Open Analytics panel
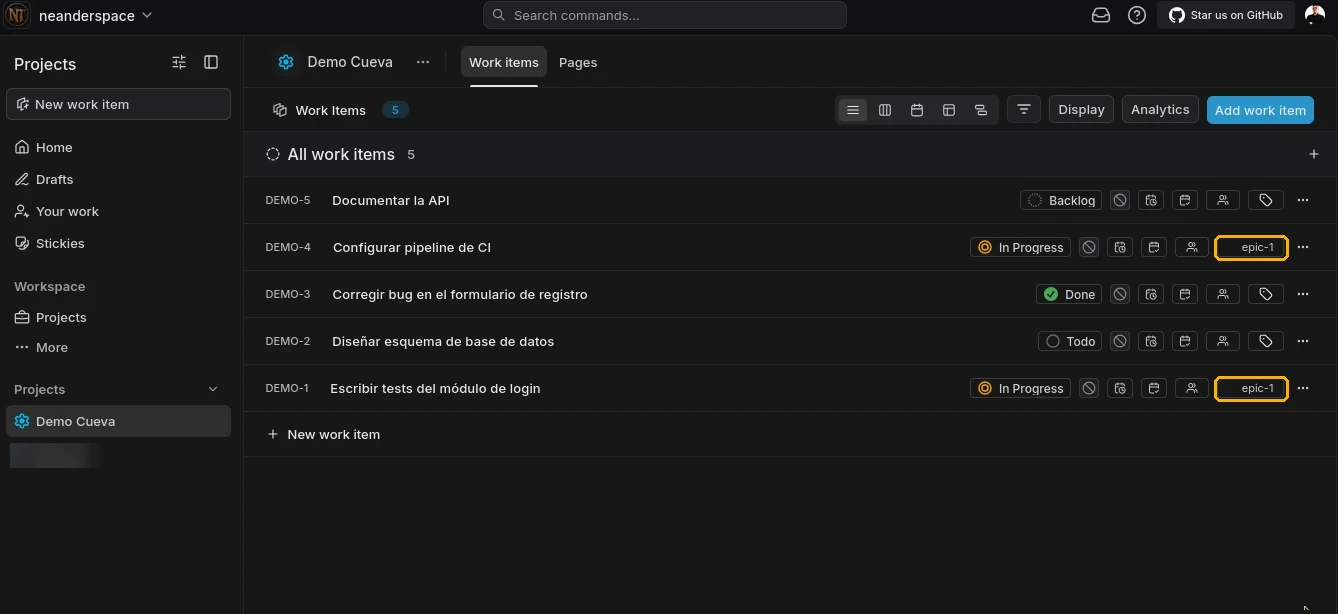Screen dimensions: 1338x614 pos(1160,110)
